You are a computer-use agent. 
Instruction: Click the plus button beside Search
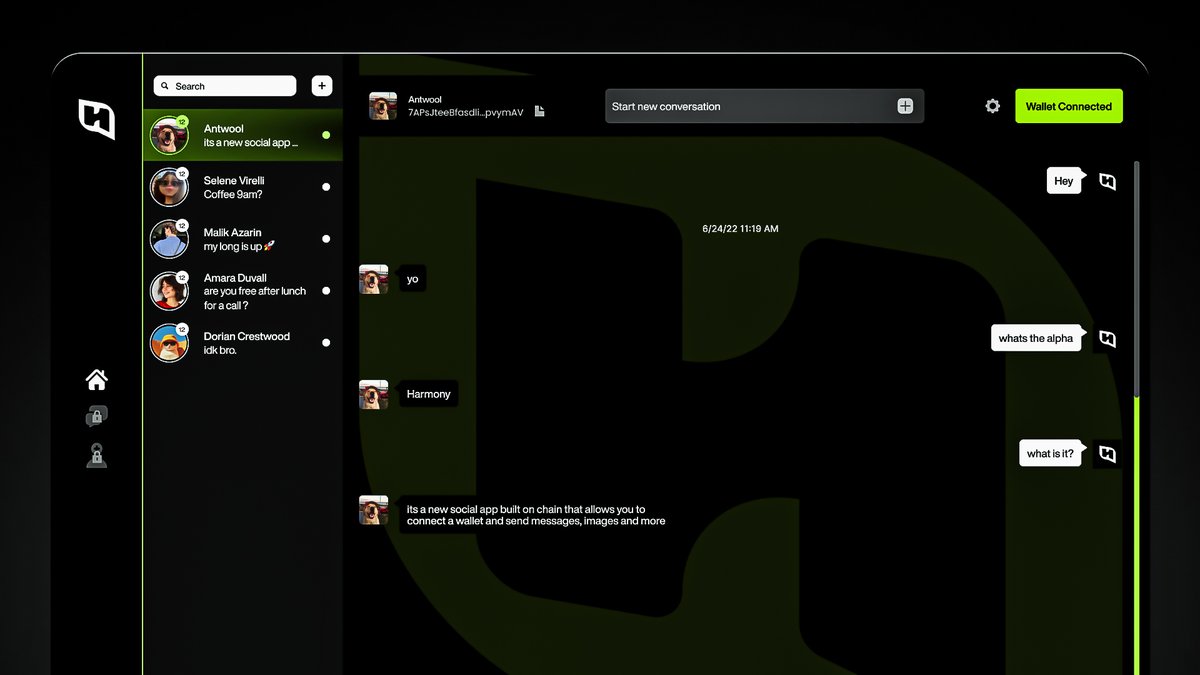[322, 86]
